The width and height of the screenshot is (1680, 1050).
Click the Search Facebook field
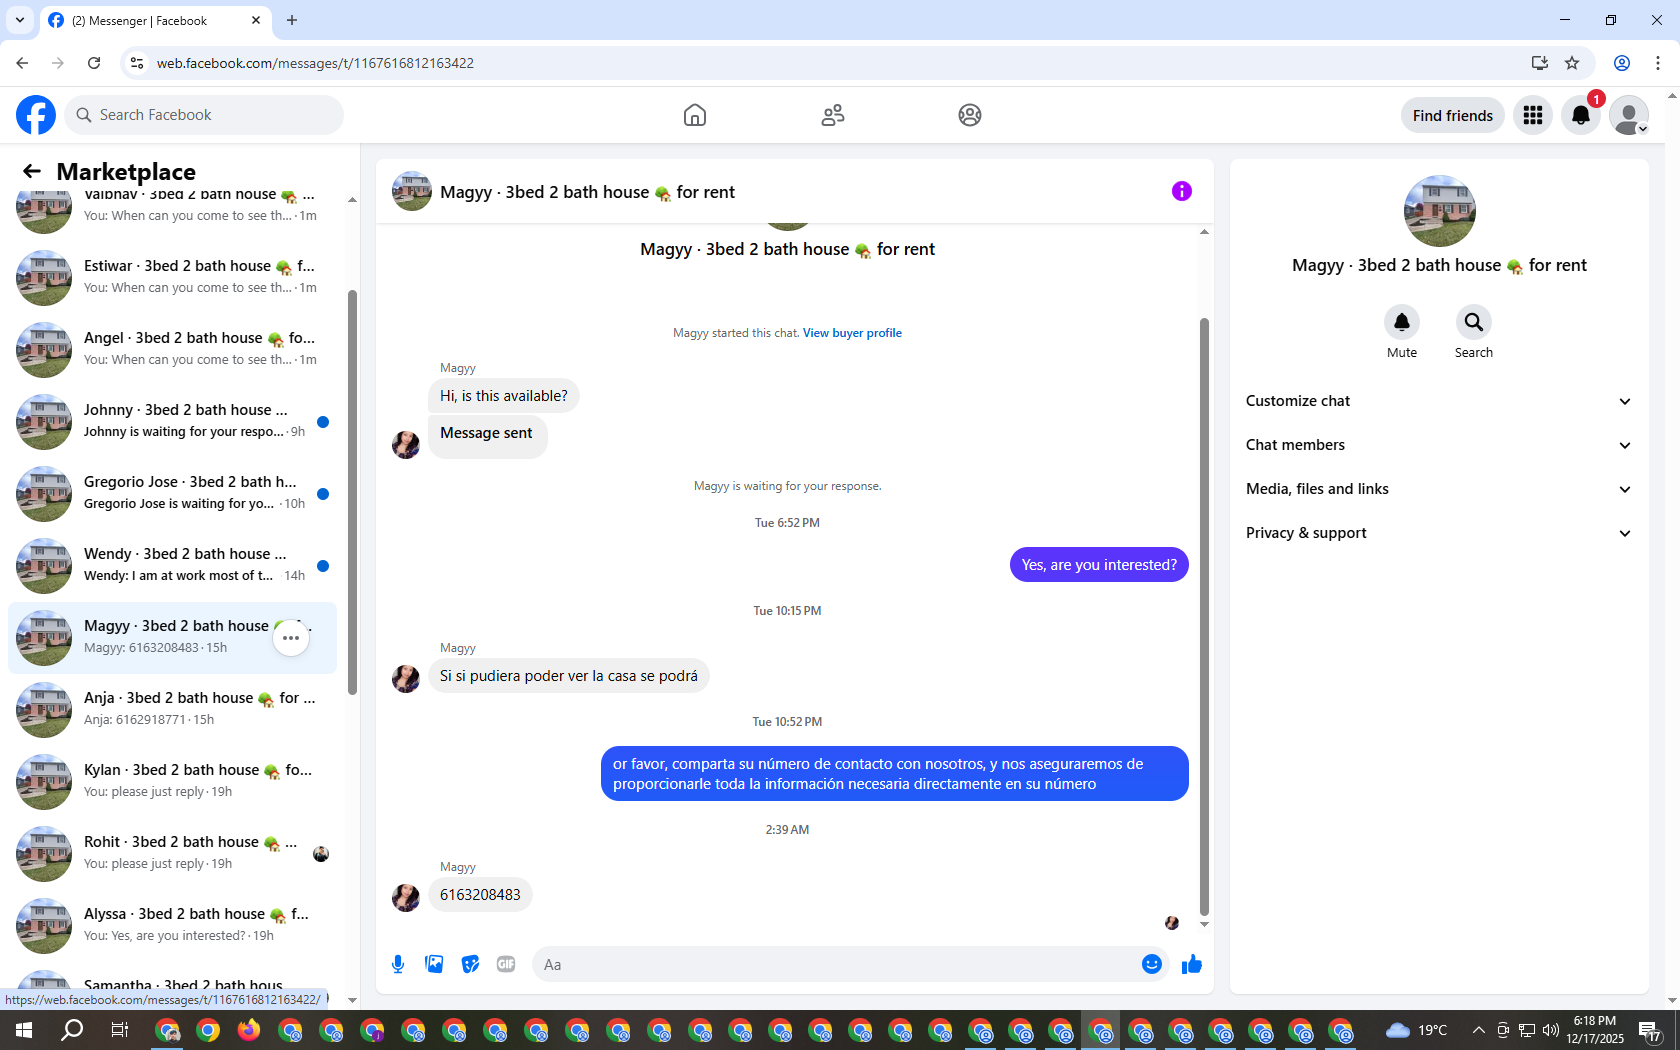pyautogui.click(x=204, y=115)
